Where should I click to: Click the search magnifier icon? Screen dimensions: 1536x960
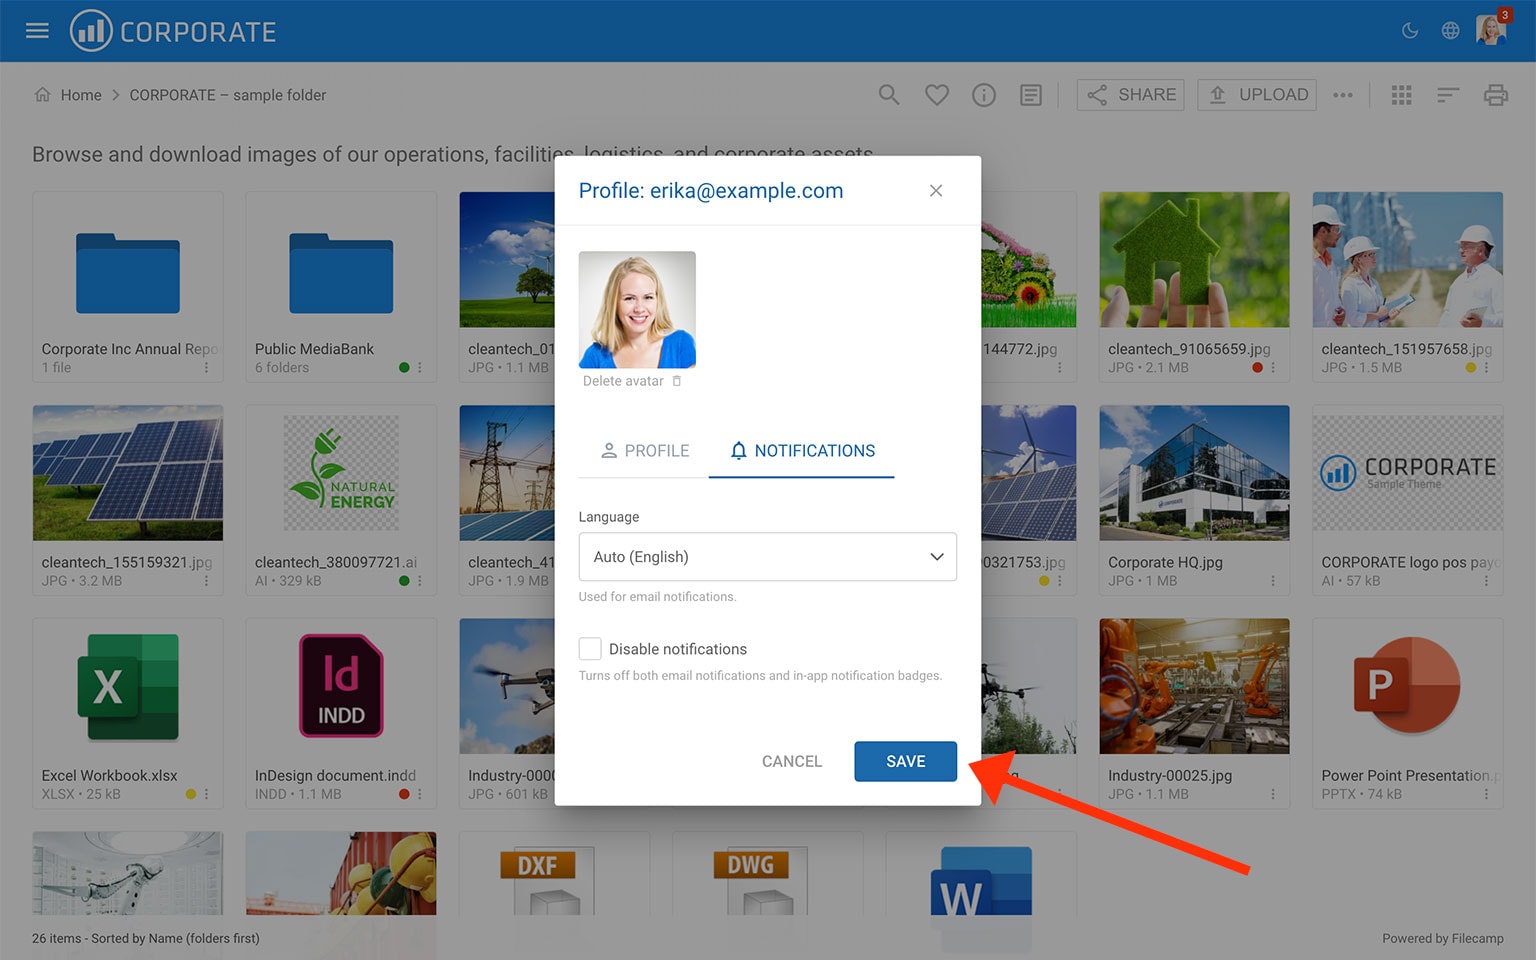point(888,95)
